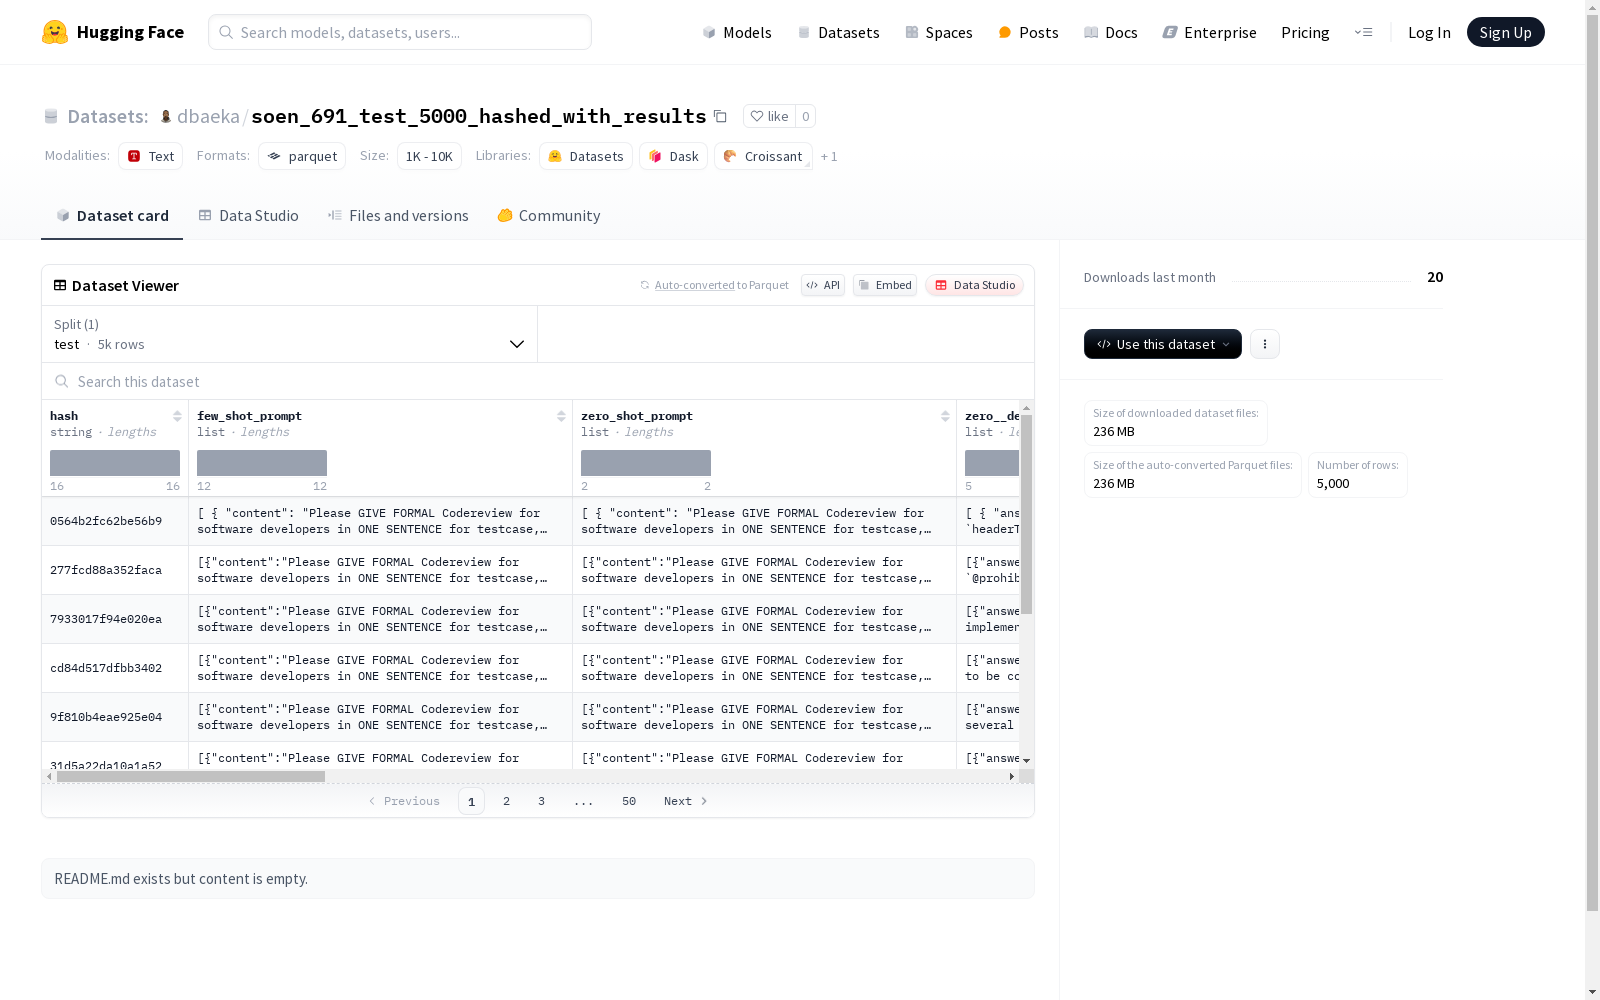Open the API button in viewer
1600x1000 pixels.
pos(823,285)
